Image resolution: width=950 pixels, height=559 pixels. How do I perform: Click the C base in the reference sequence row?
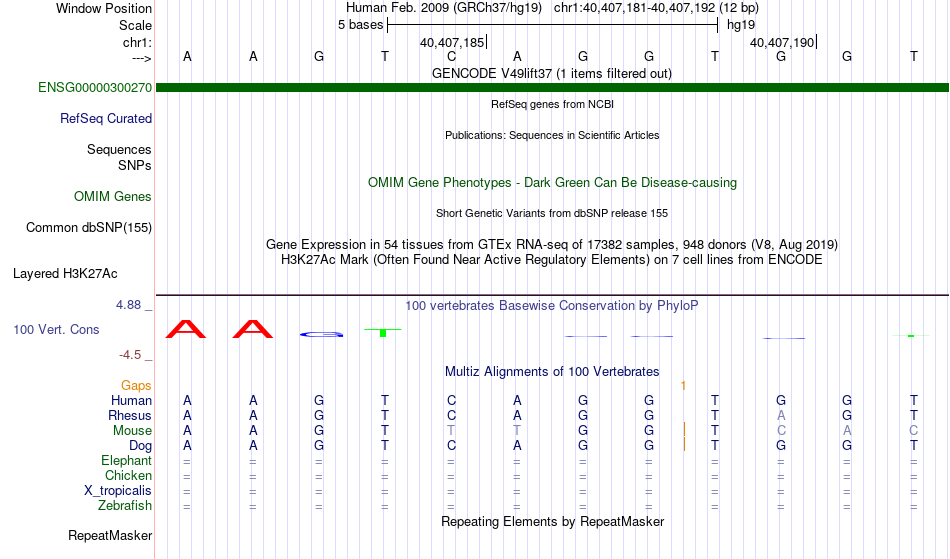pos(451,56)
